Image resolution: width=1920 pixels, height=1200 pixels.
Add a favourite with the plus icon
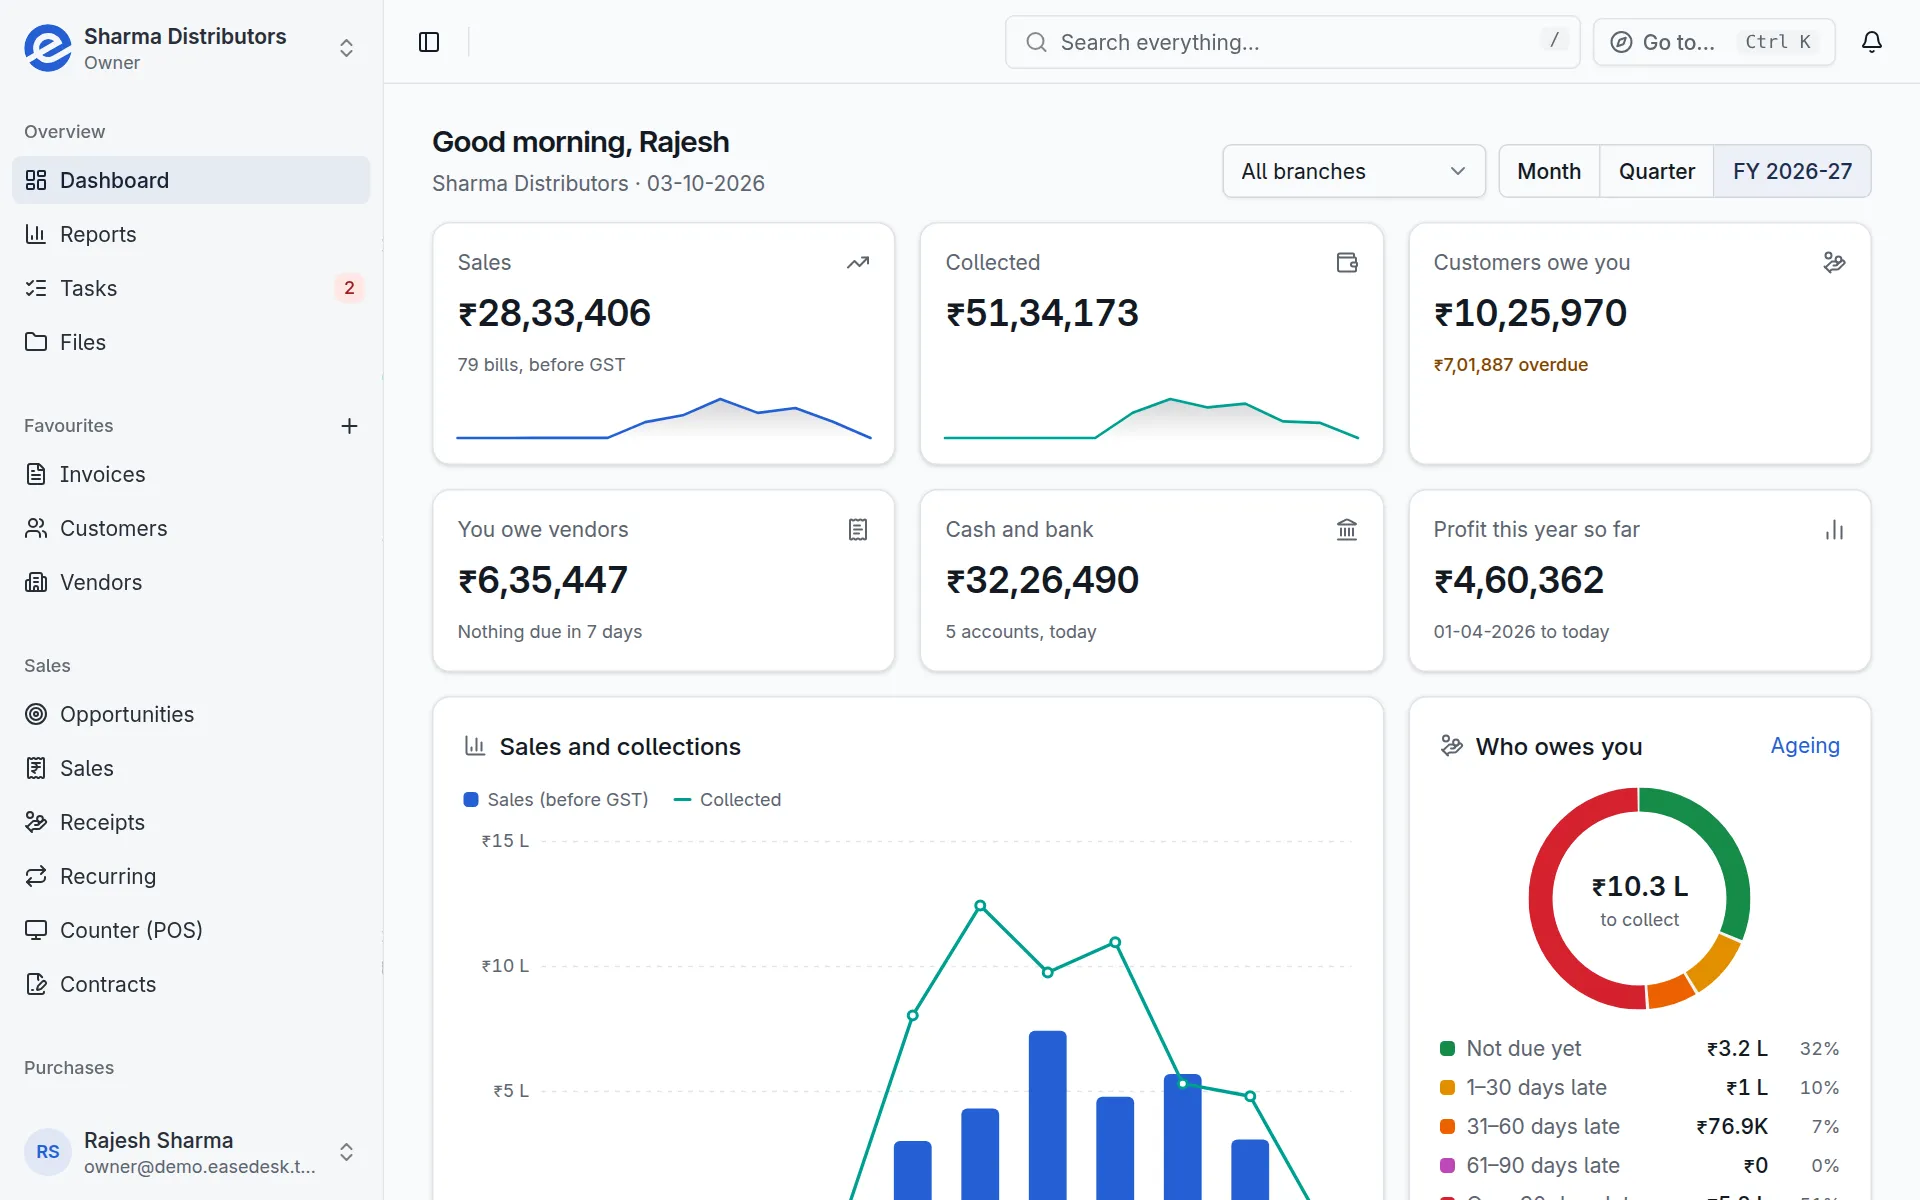tap(349, 426)
